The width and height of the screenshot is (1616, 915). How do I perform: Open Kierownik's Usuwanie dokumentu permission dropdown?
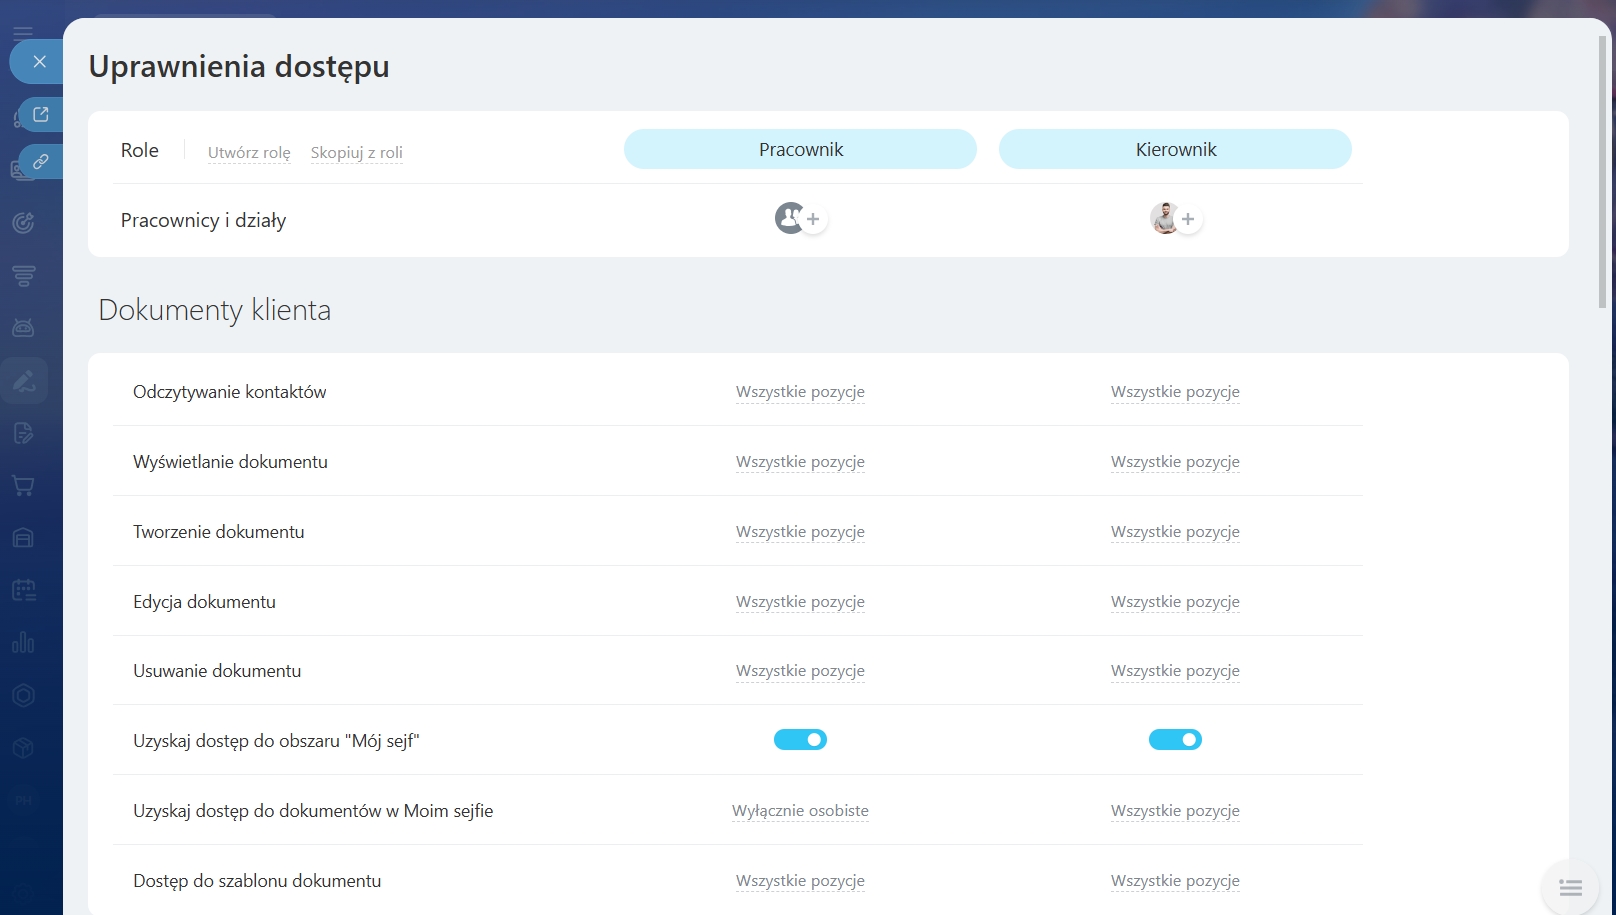[1175, 671]
